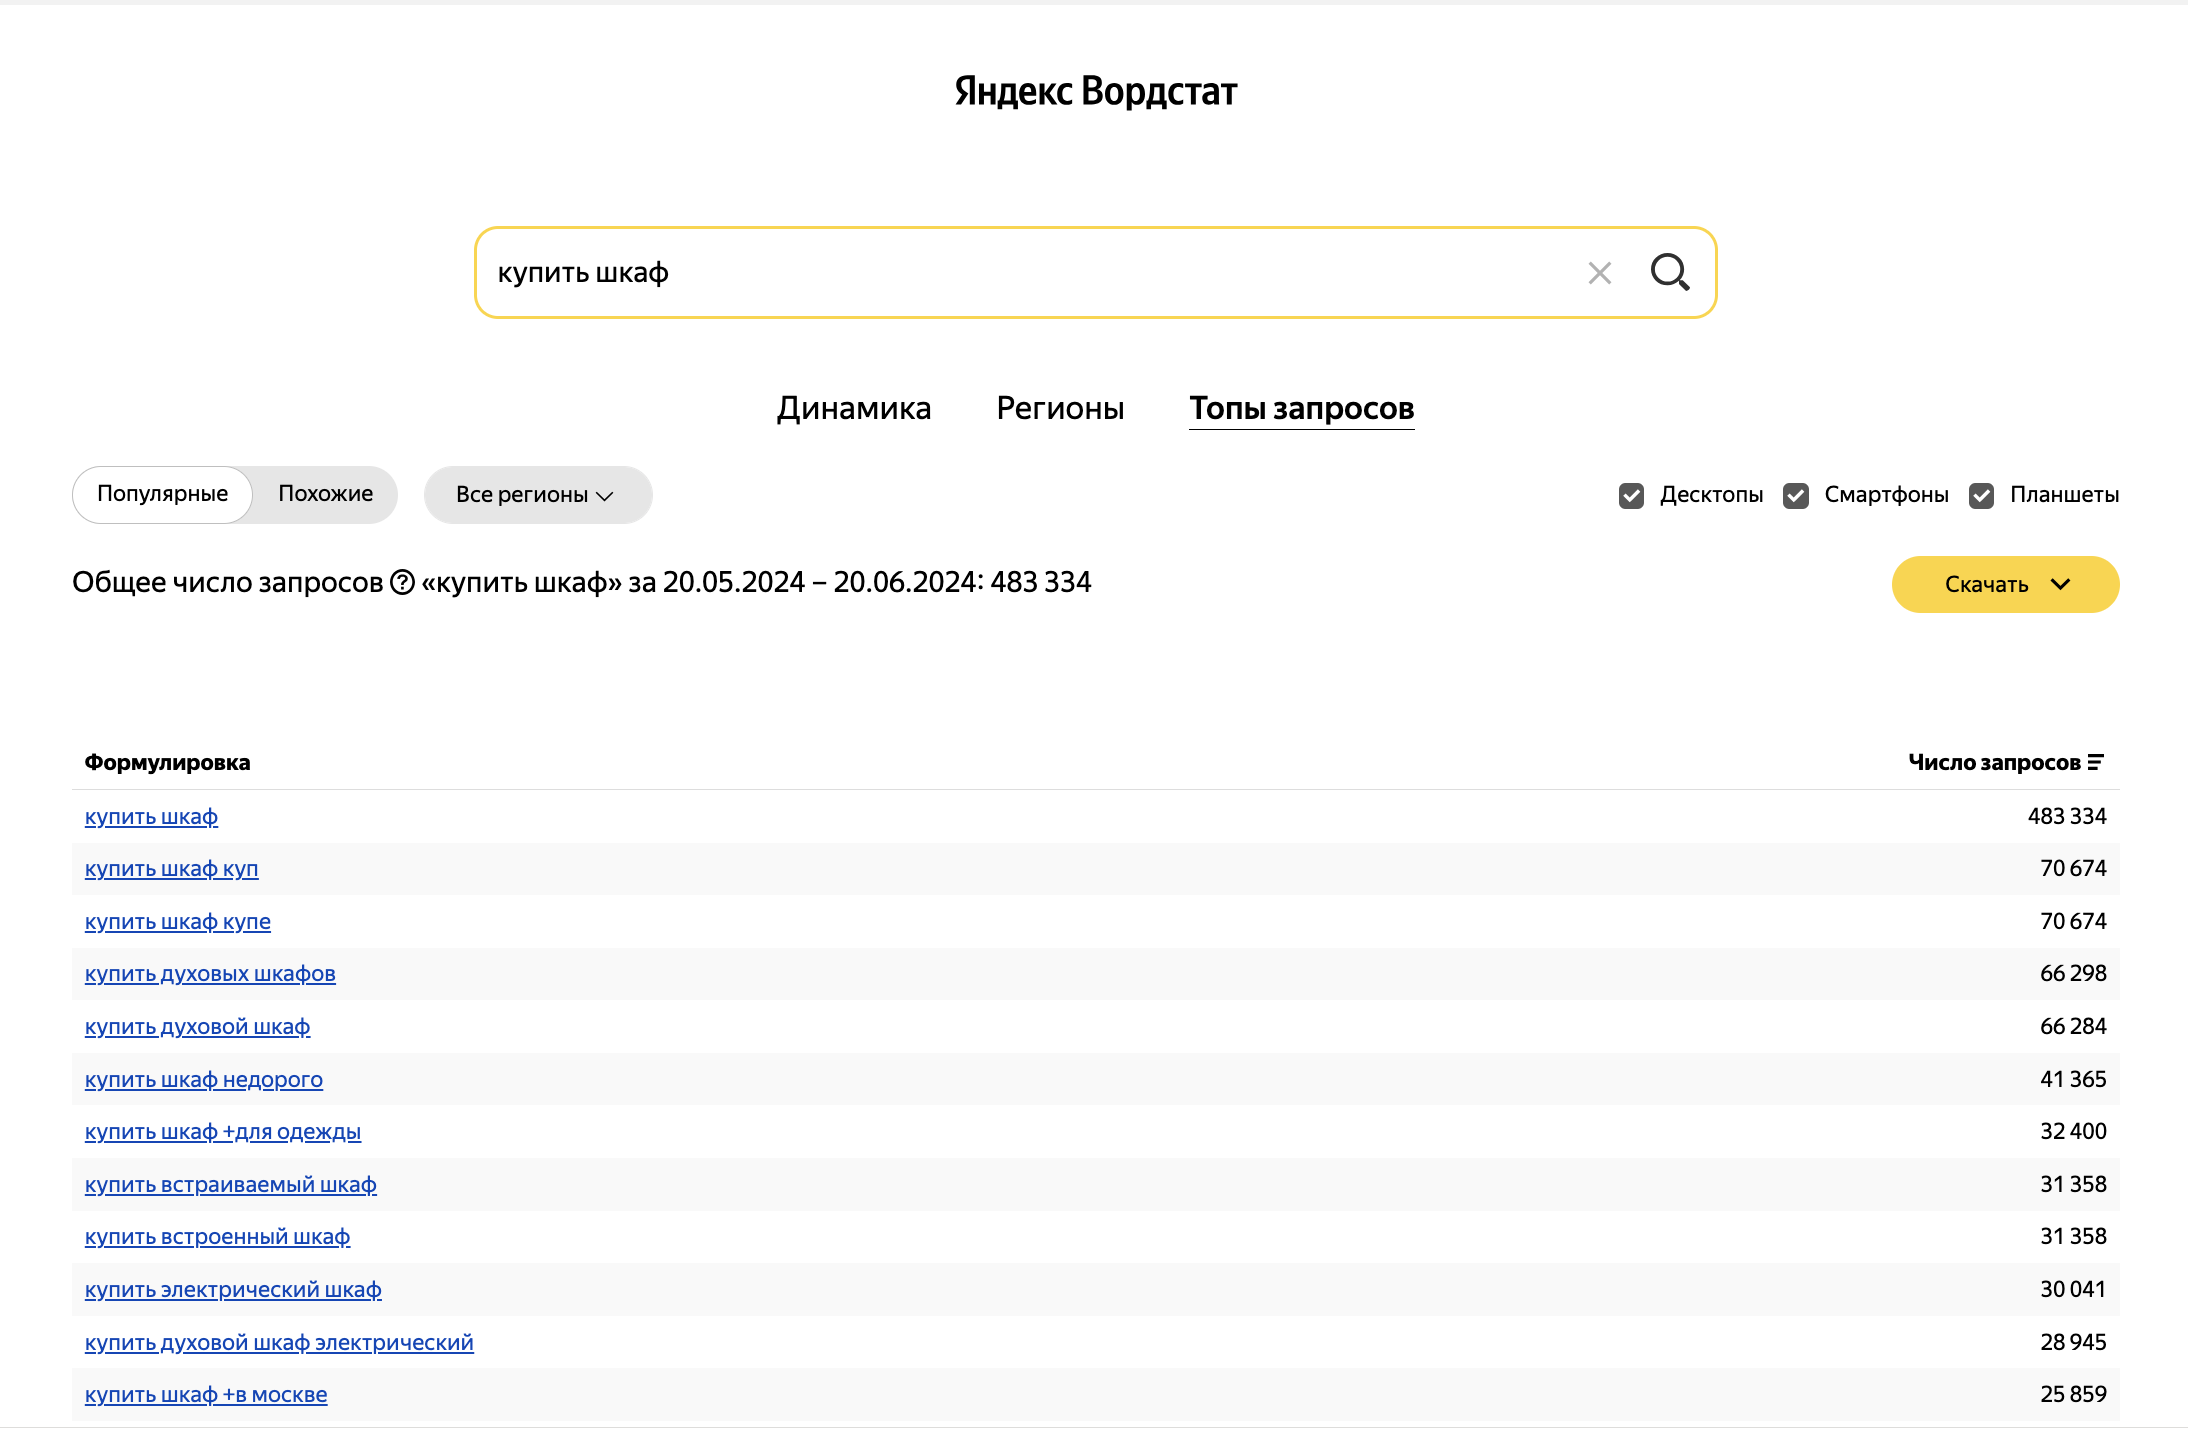Uncheck the Десктопы checkbox
Image resolution: width=2188 pixels, height=1434 pixels.
[x=1631, y=495]
